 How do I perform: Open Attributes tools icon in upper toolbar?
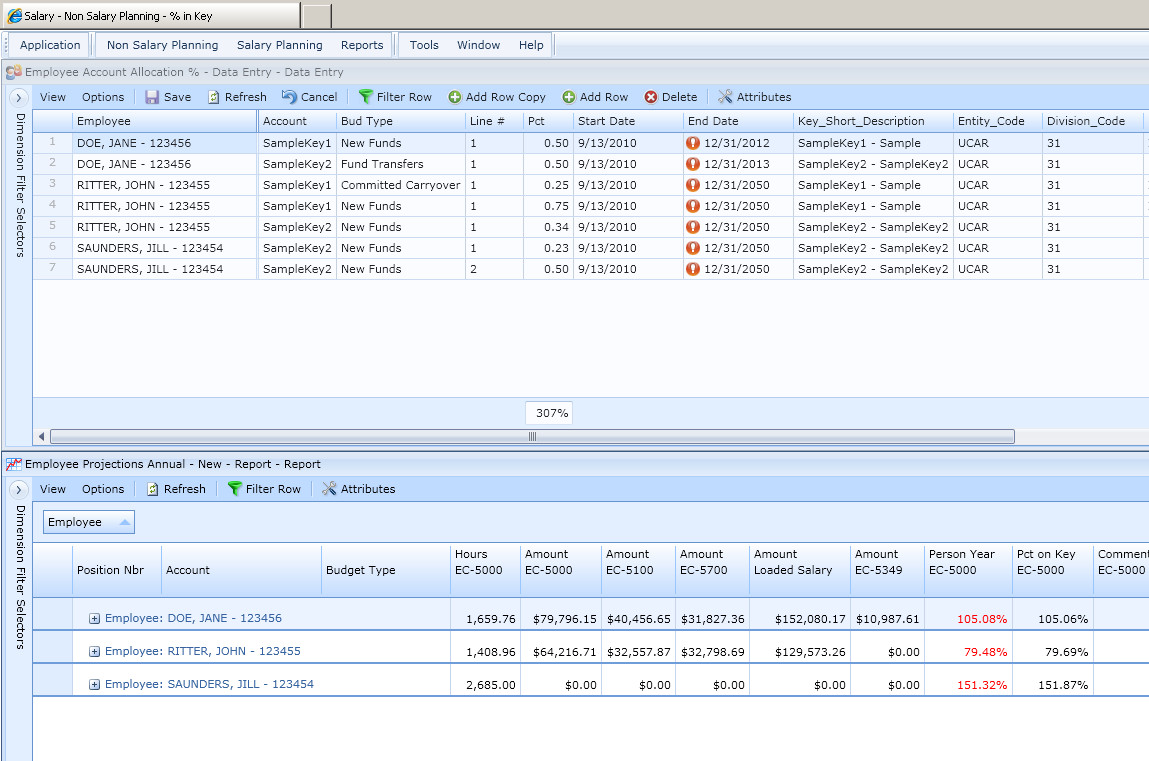coord(725,97)
